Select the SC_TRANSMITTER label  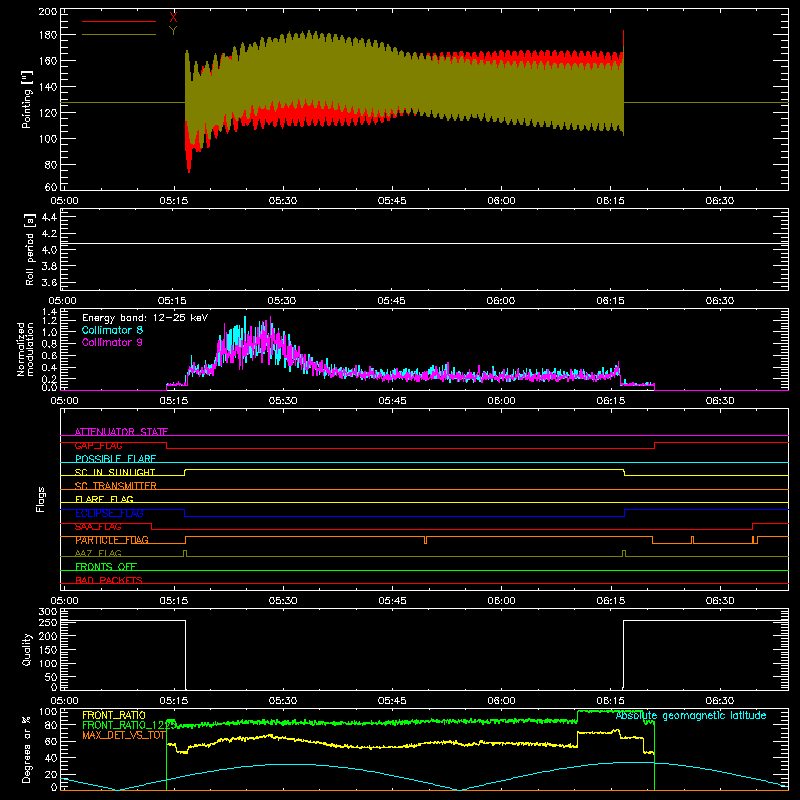[116, 486]
